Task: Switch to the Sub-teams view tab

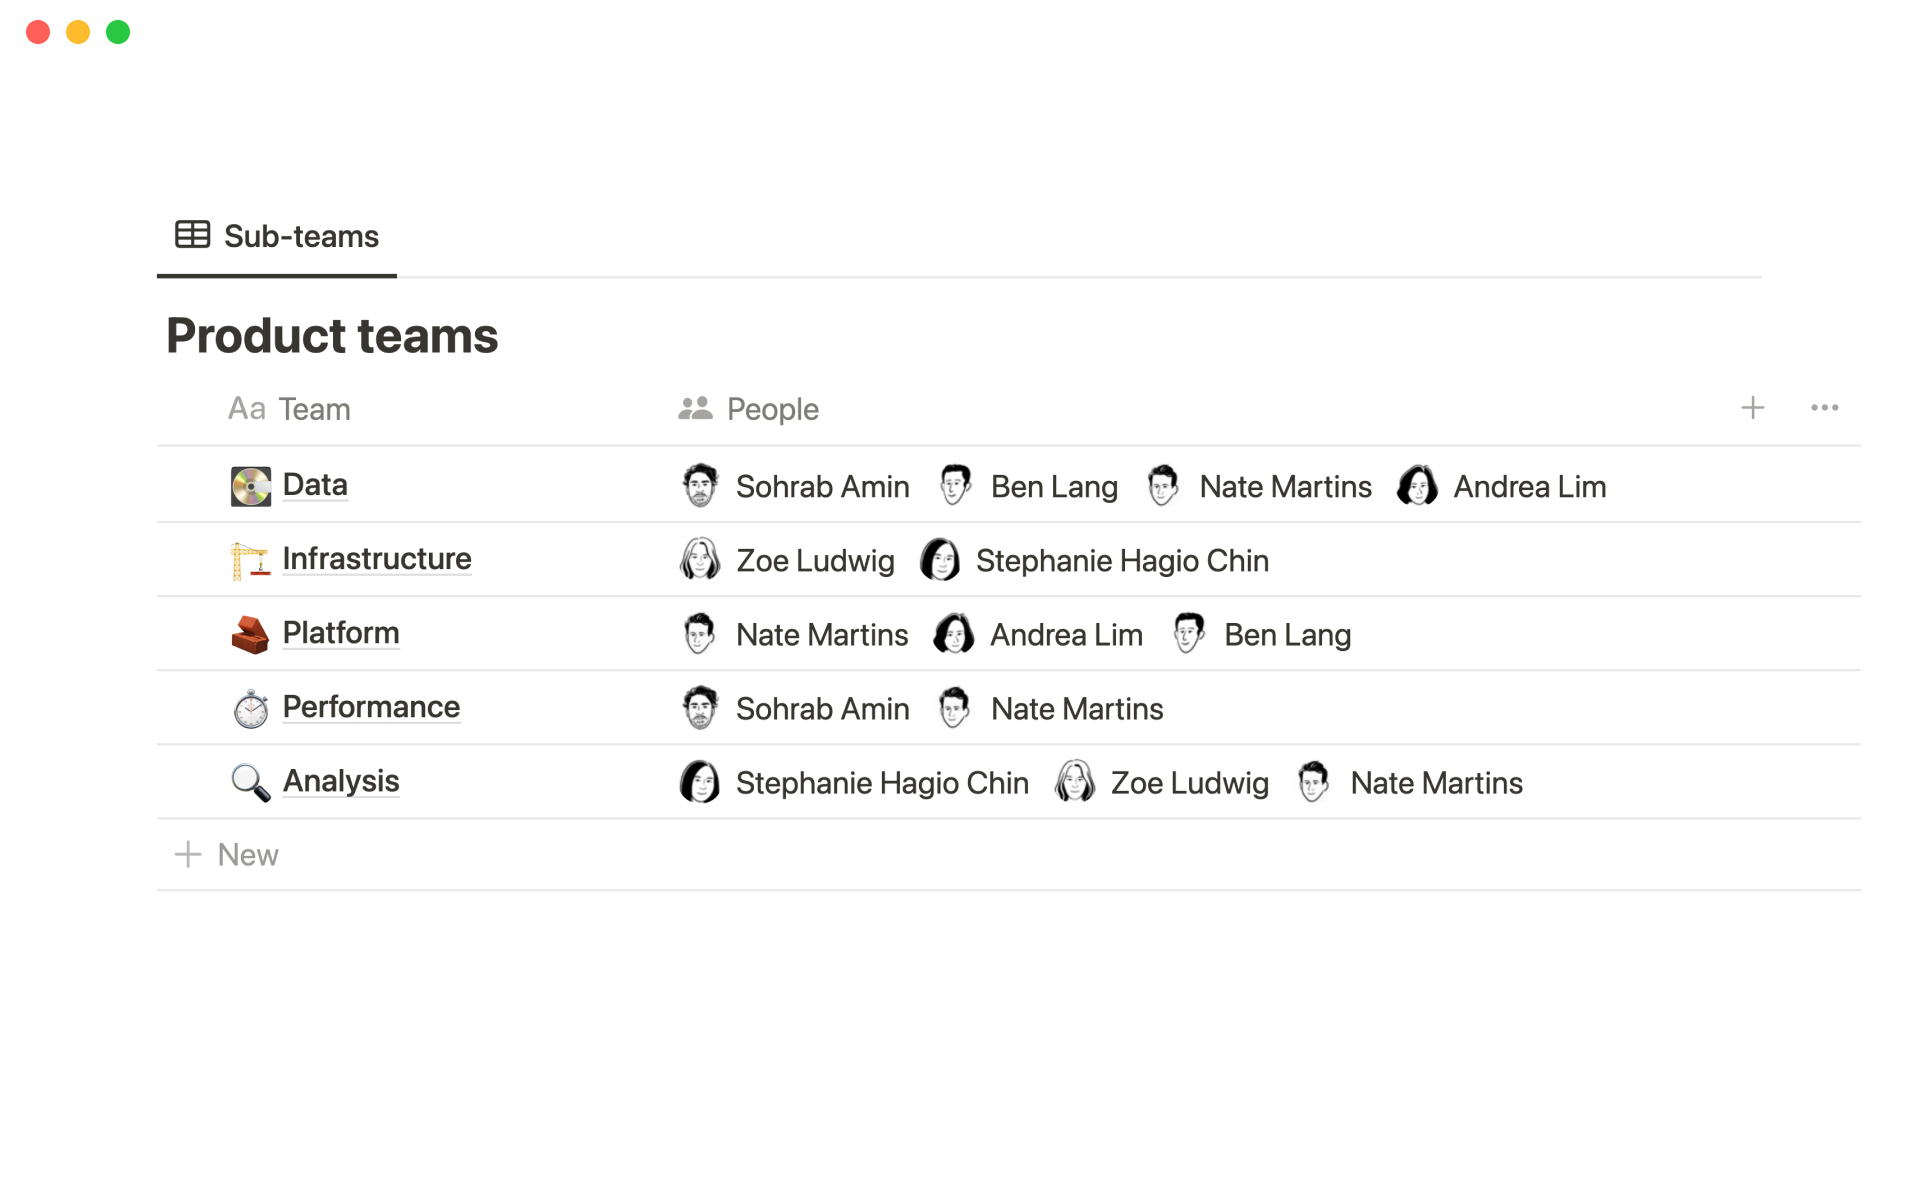Action: point(278,236)
